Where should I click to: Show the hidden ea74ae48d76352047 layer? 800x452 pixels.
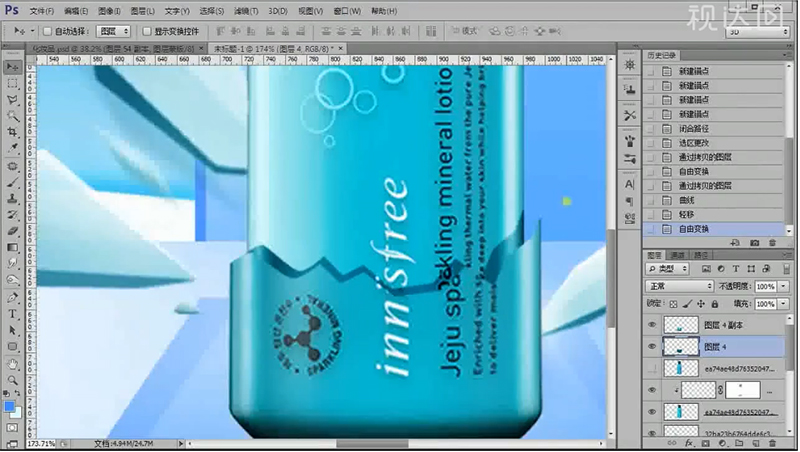(x=652, y=368)
